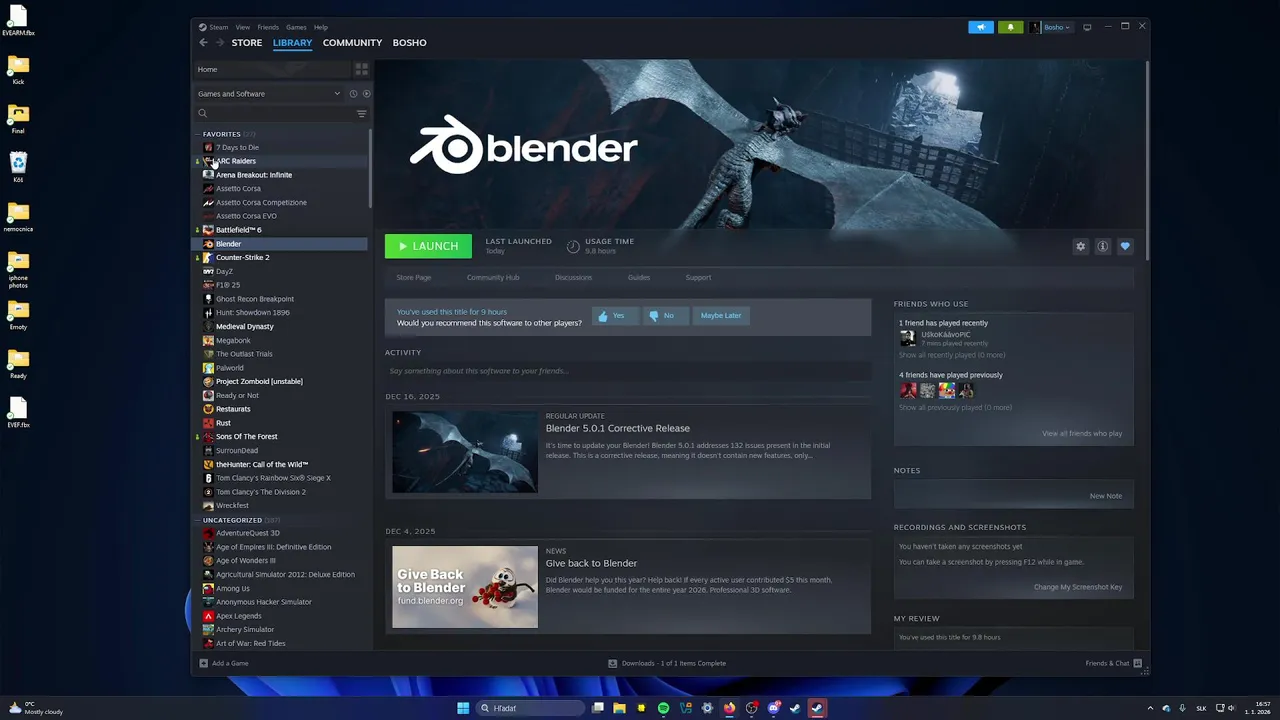The image size is (1280, 720).
Task: Open the View menu
Action: tap(243, 27)
